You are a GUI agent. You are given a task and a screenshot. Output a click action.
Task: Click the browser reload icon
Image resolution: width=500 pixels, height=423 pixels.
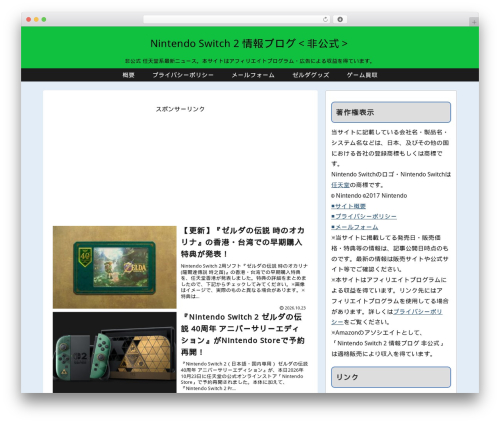325,20
